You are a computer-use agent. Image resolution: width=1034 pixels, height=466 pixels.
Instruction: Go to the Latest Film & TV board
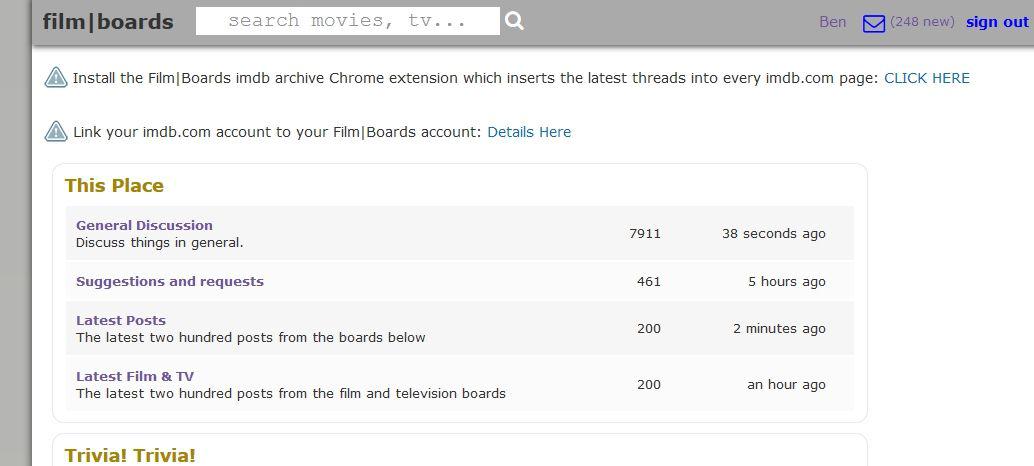[135, 376]
